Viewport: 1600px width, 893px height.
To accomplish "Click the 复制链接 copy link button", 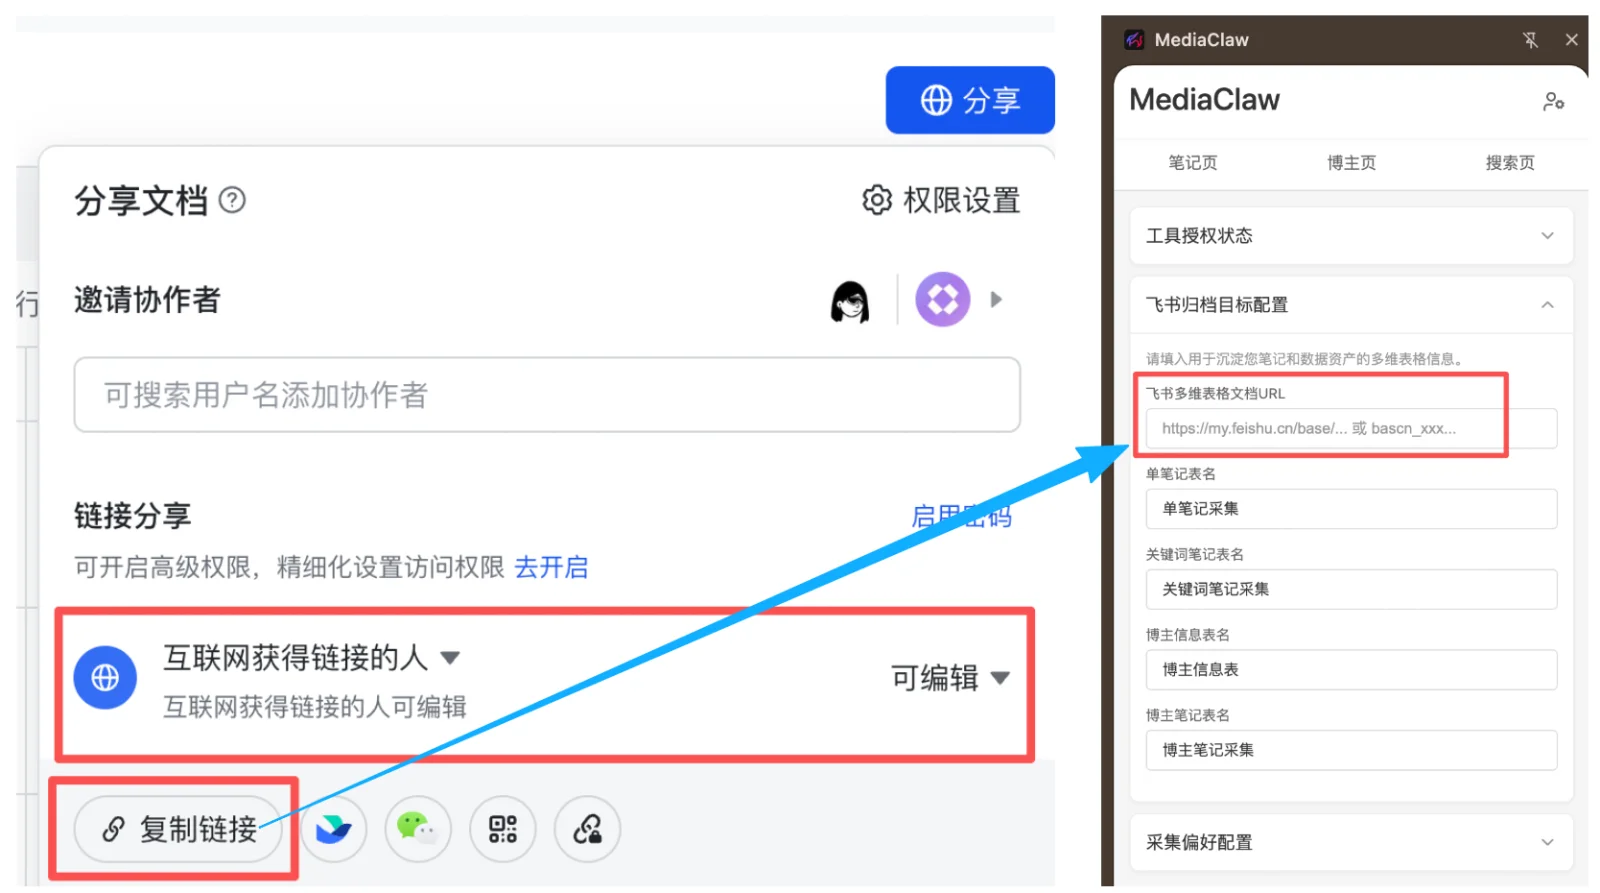I will click(179, 829).
